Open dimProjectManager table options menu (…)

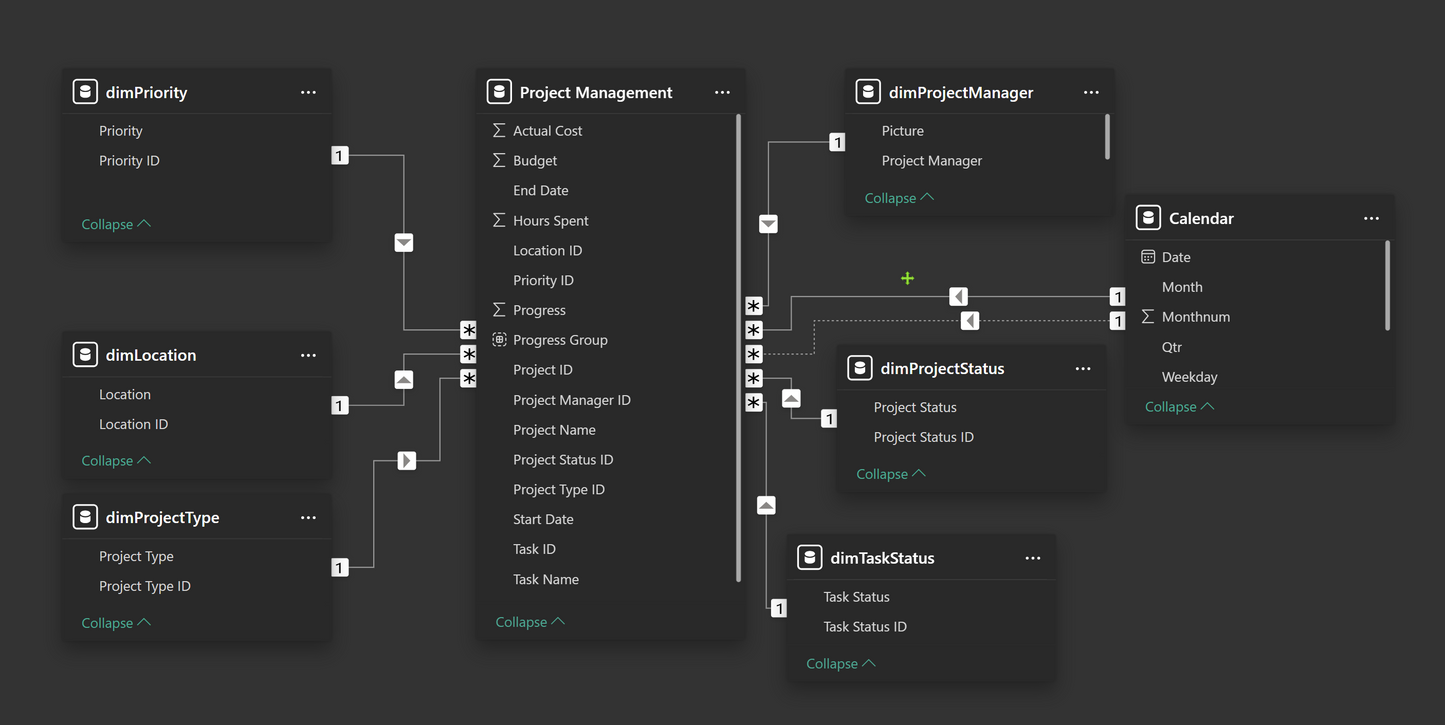coord(1091,92)
